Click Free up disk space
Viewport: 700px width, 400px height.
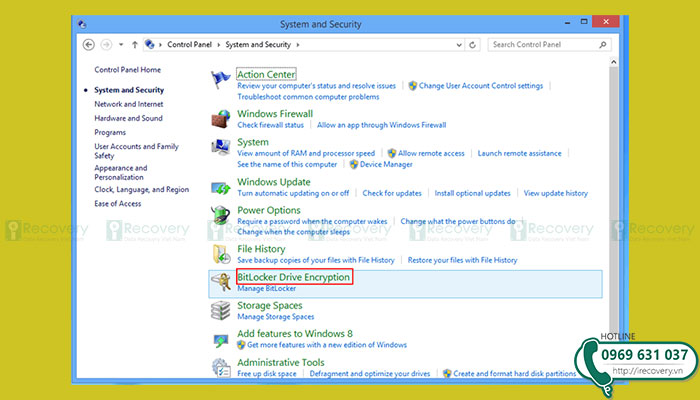(x=267, y=374)
